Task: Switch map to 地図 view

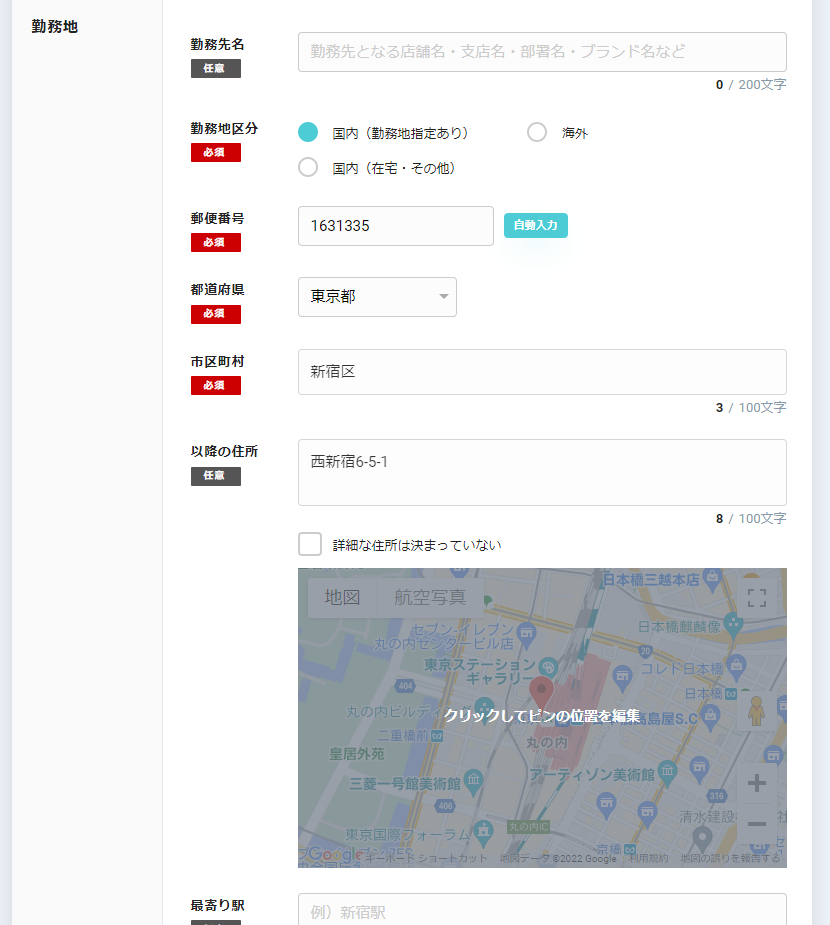Action: 342,598
